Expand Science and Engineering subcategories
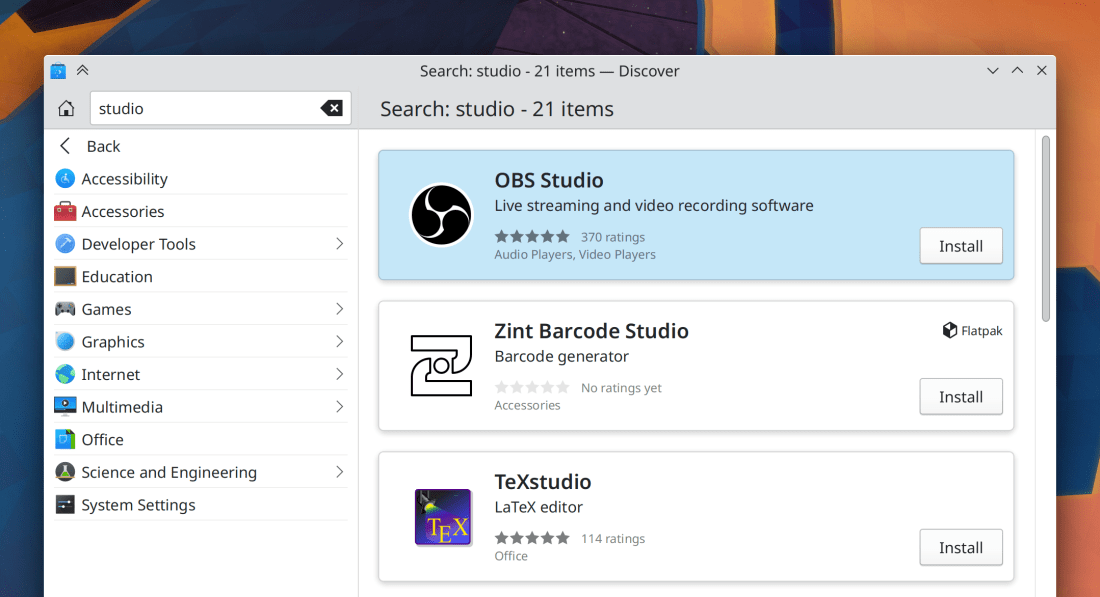Screen dimensions: 1100x597 click(x=339, y=472)
